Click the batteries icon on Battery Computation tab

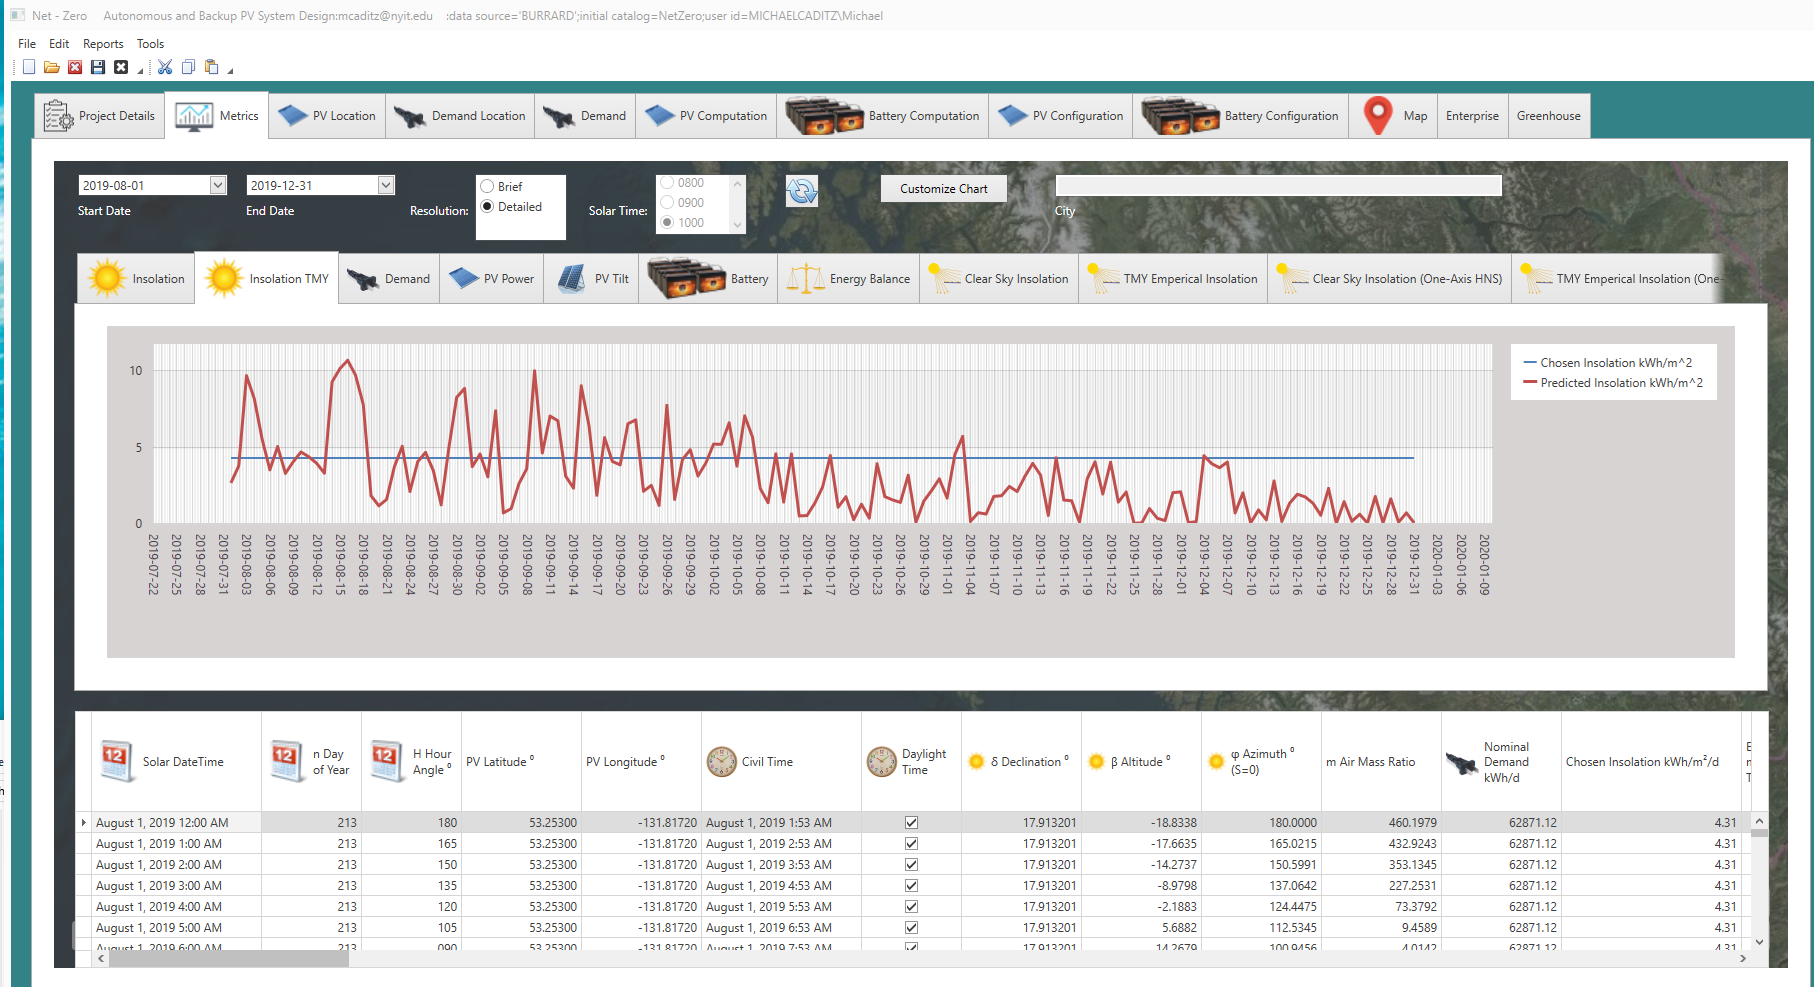[824, 116]
